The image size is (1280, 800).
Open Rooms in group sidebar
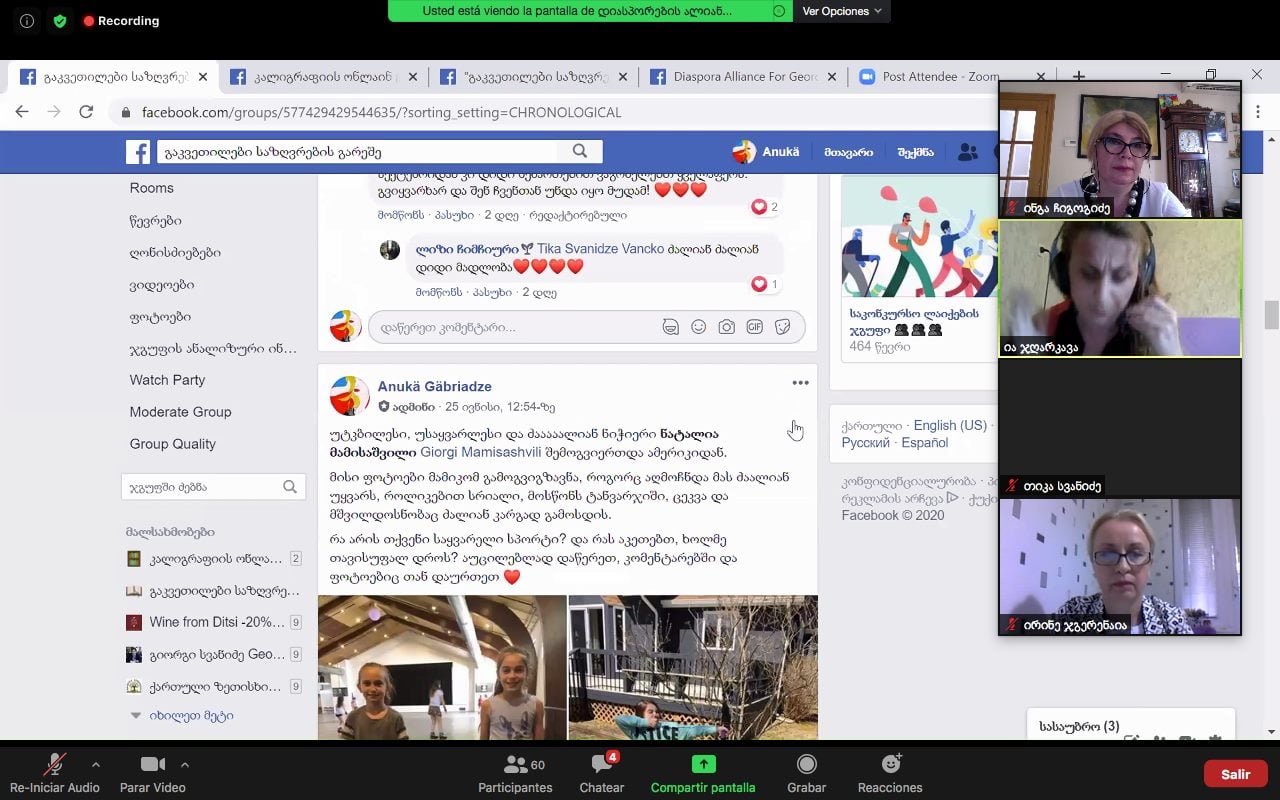(x=152, y=188)
